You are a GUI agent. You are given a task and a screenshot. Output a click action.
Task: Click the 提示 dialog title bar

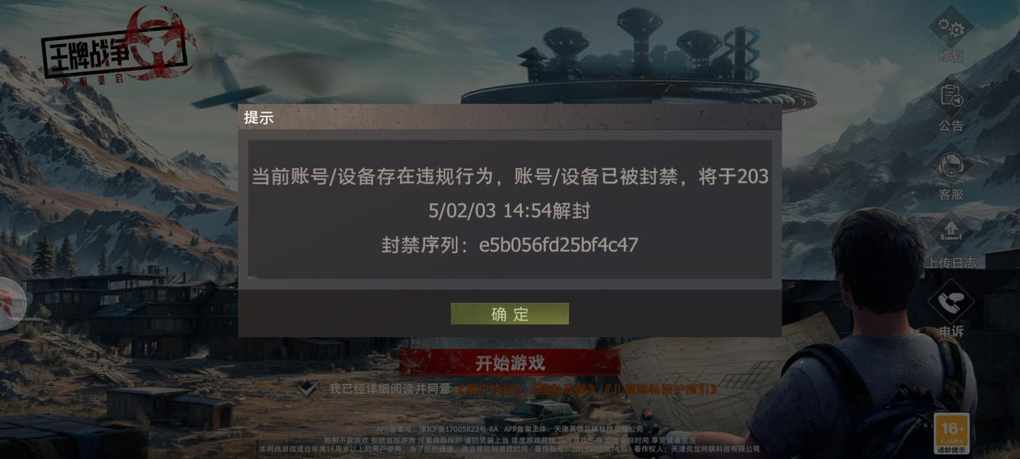pos(510,117)
